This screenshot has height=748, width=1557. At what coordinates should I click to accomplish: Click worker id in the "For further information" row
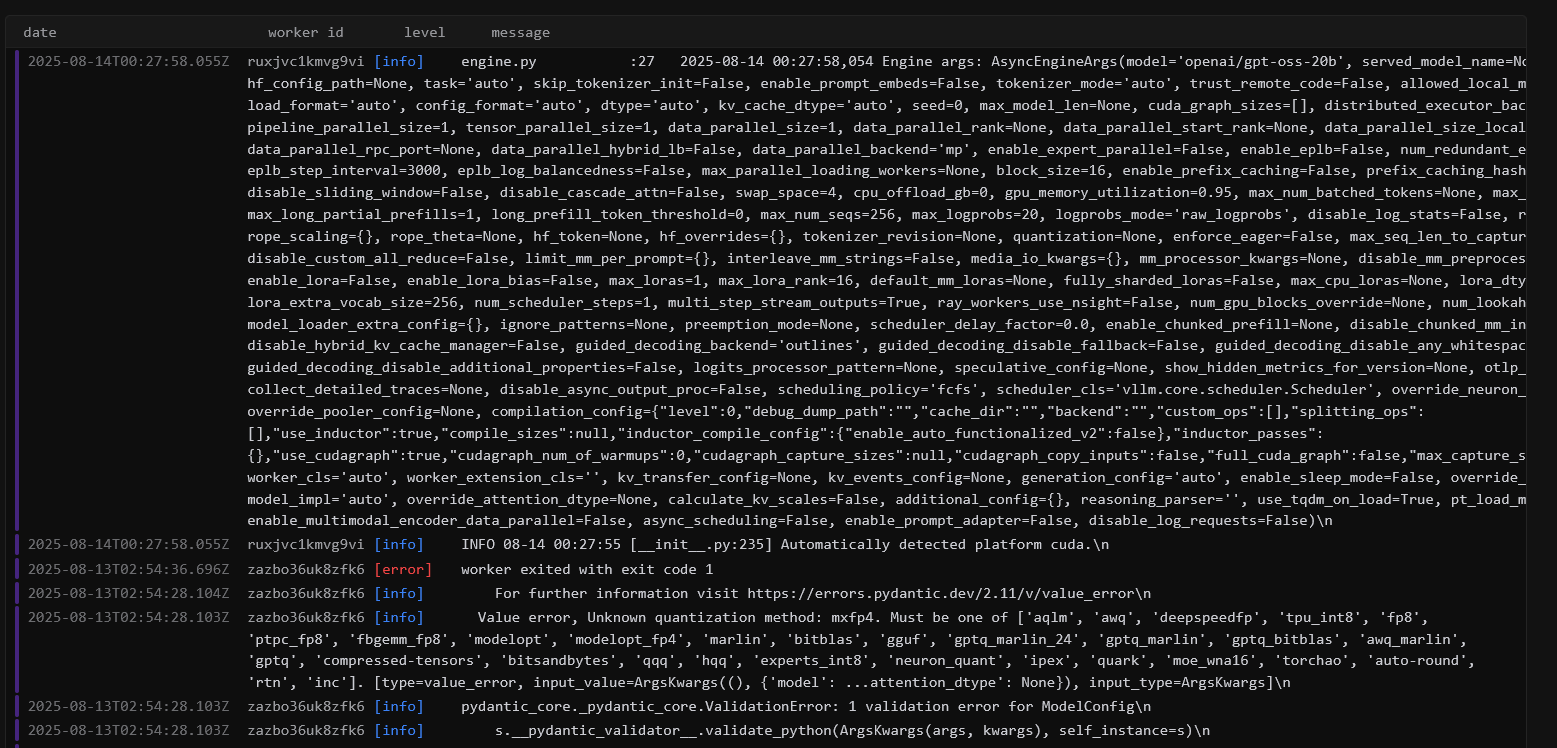coord(306,593)
